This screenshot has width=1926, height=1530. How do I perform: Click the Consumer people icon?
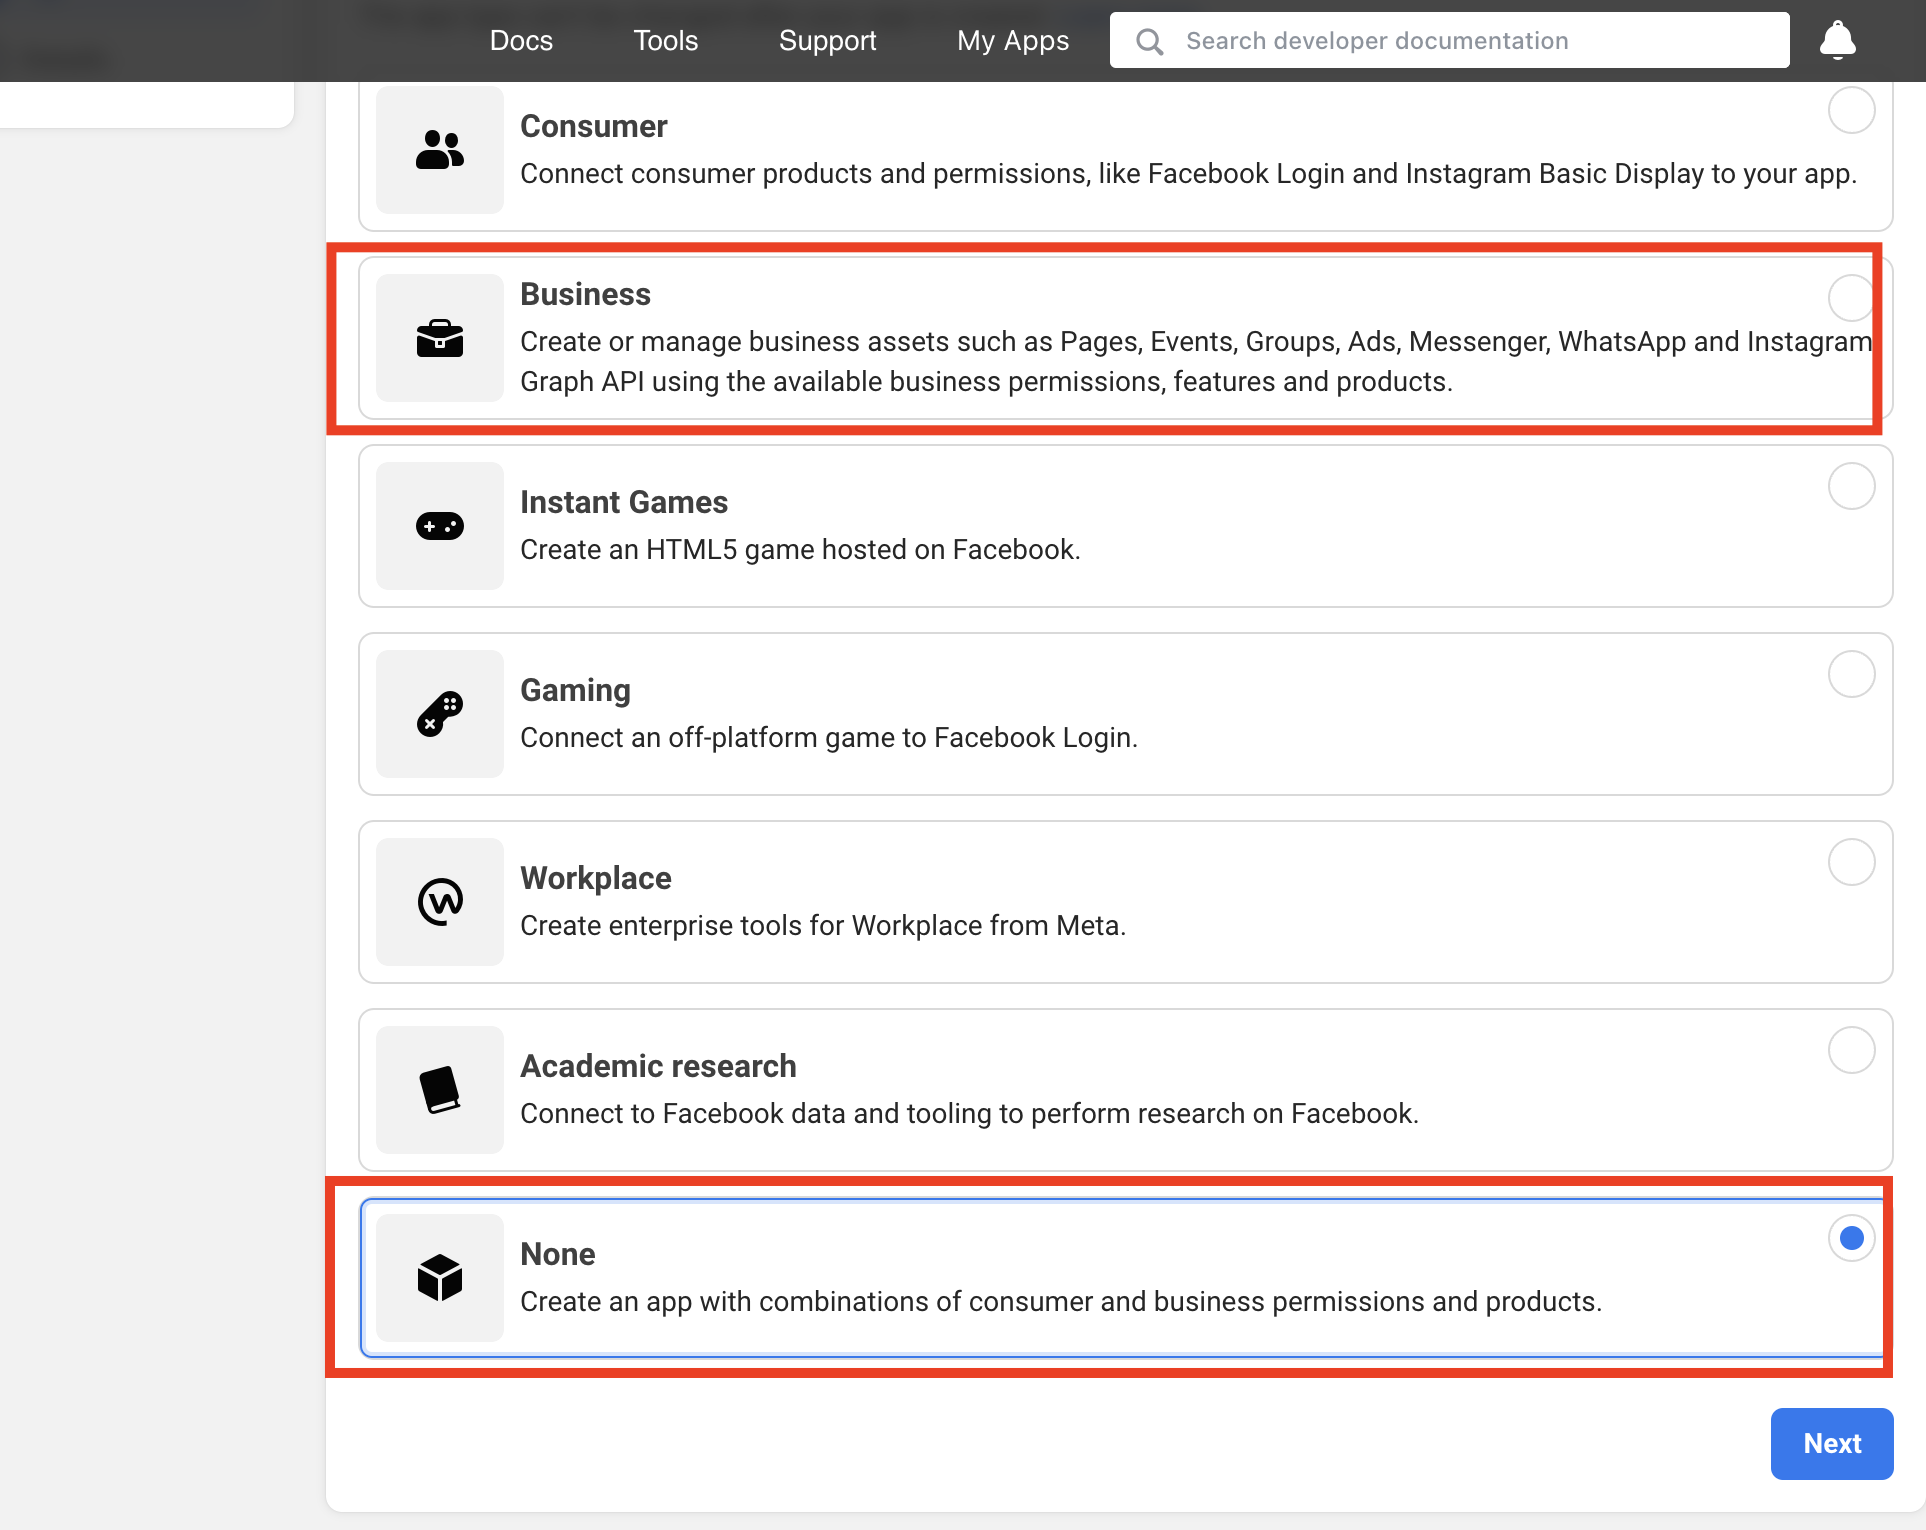pyautogui.click(x=440, y=150)
